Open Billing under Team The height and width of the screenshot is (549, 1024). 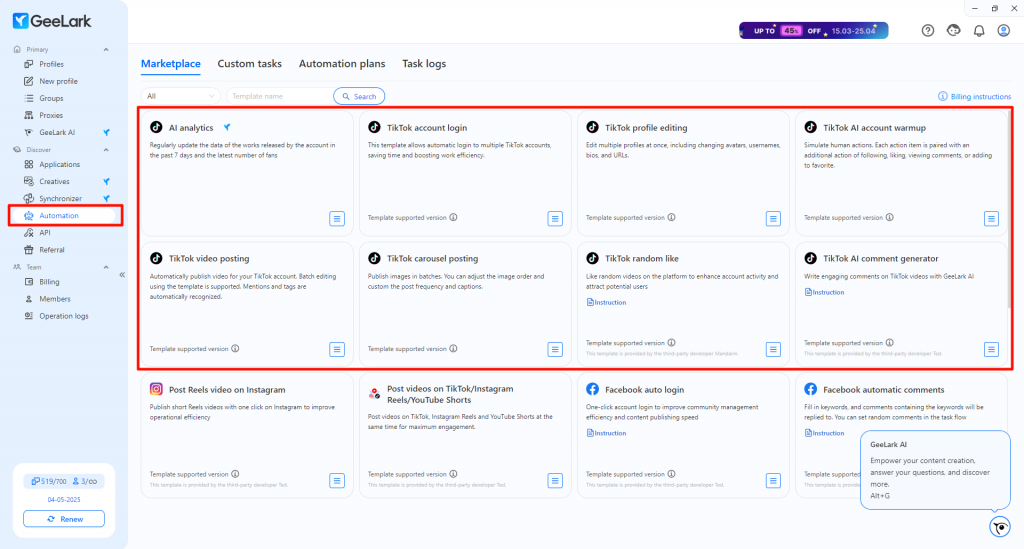pos(49,282)
